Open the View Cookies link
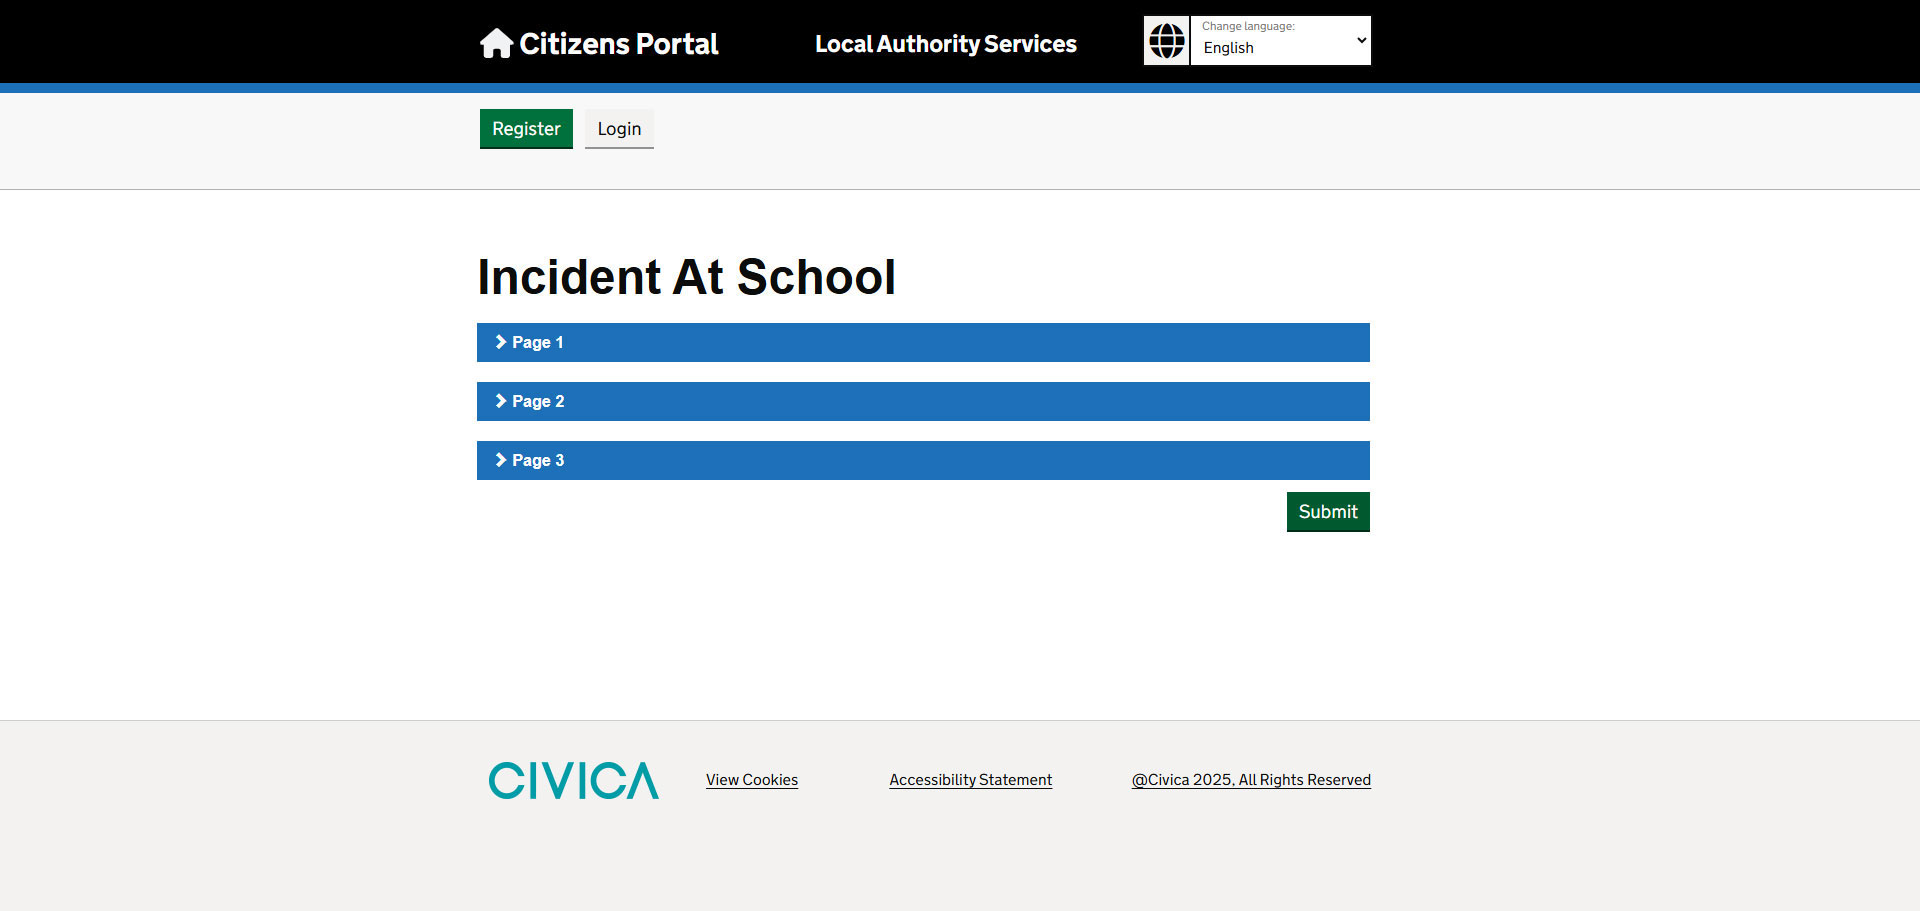Screen dimensions: 1920x911 tap(751, 779)
